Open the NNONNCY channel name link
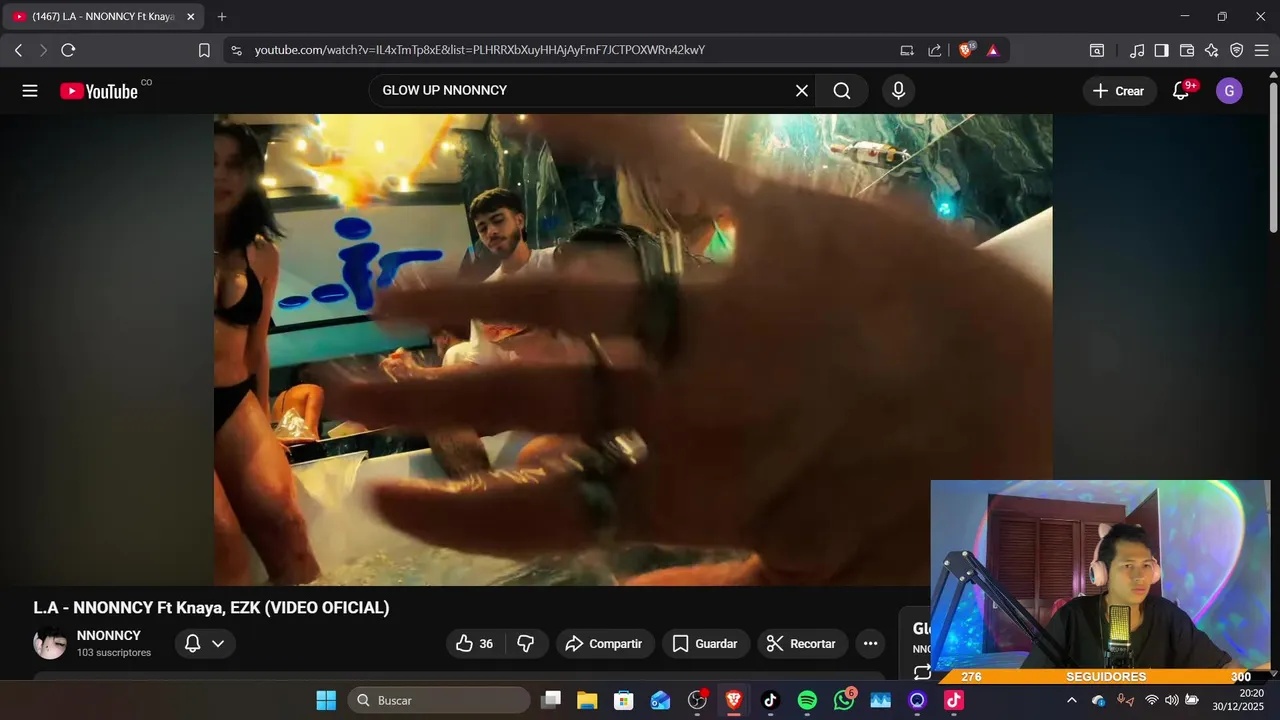Screen dimensions: 1280x720 point(109,635)
